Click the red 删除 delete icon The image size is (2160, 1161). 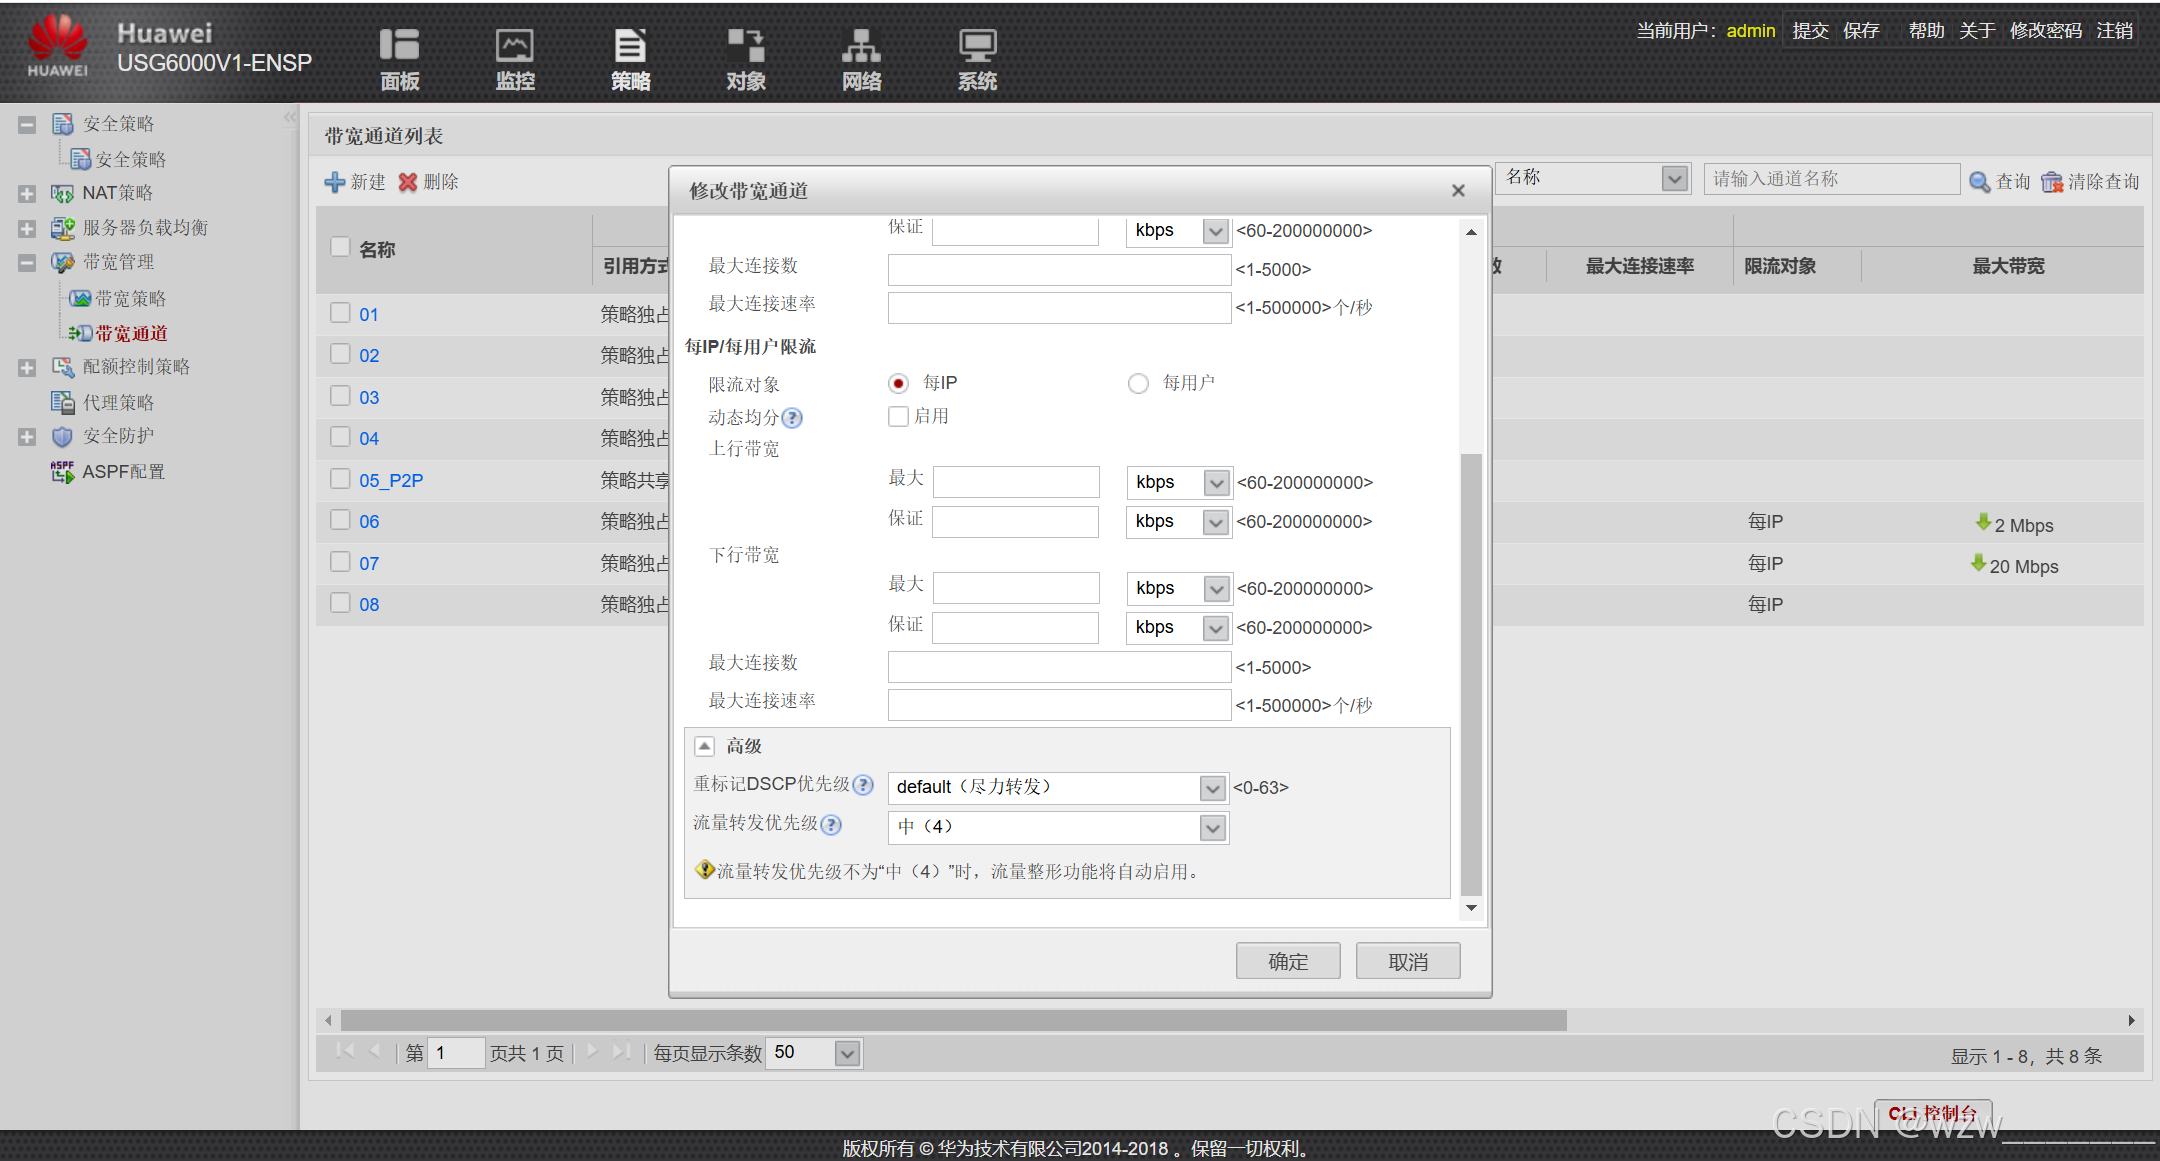[x=408, y=182]
